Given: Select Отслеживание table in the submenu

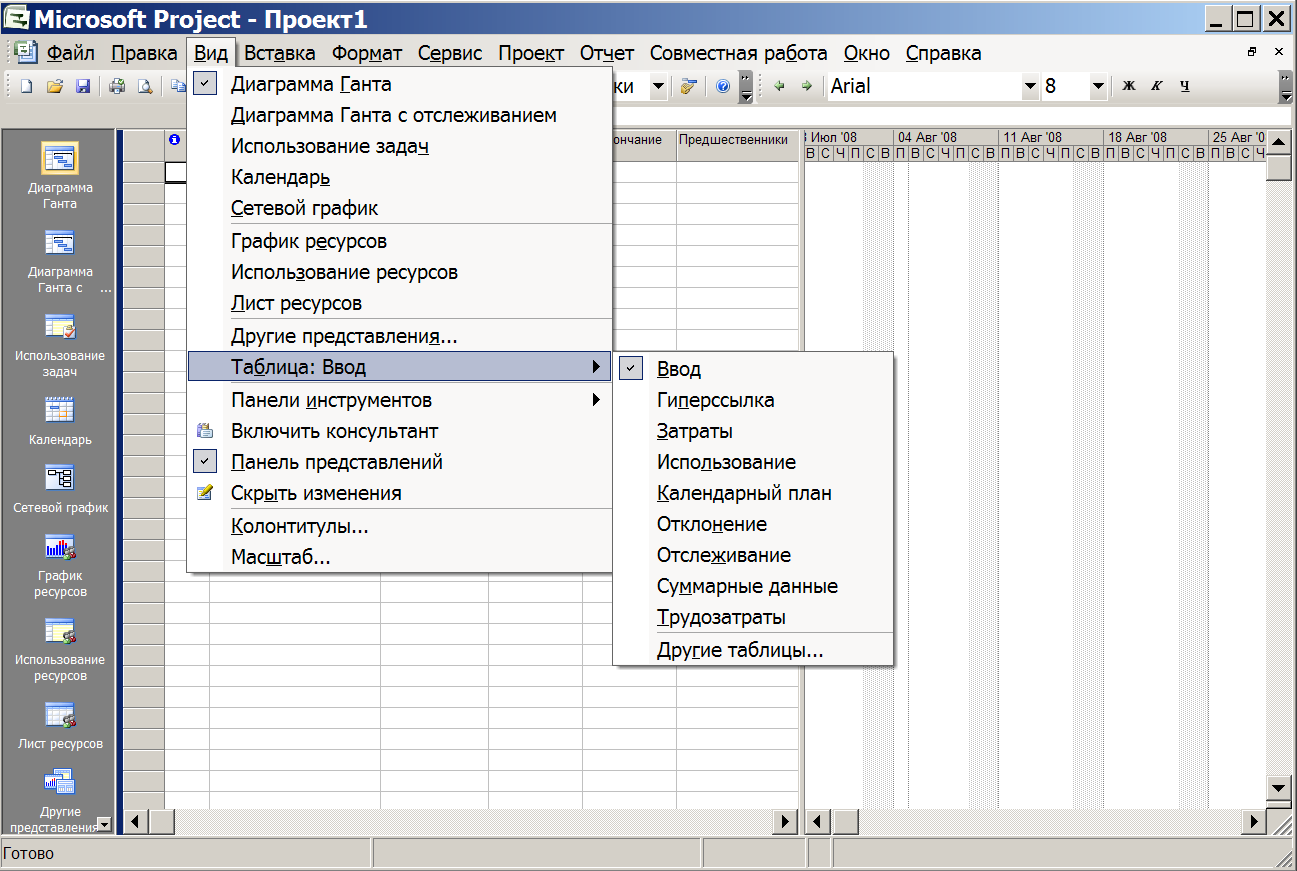Looking at the screenshot, I should click(x=753, y=555).
